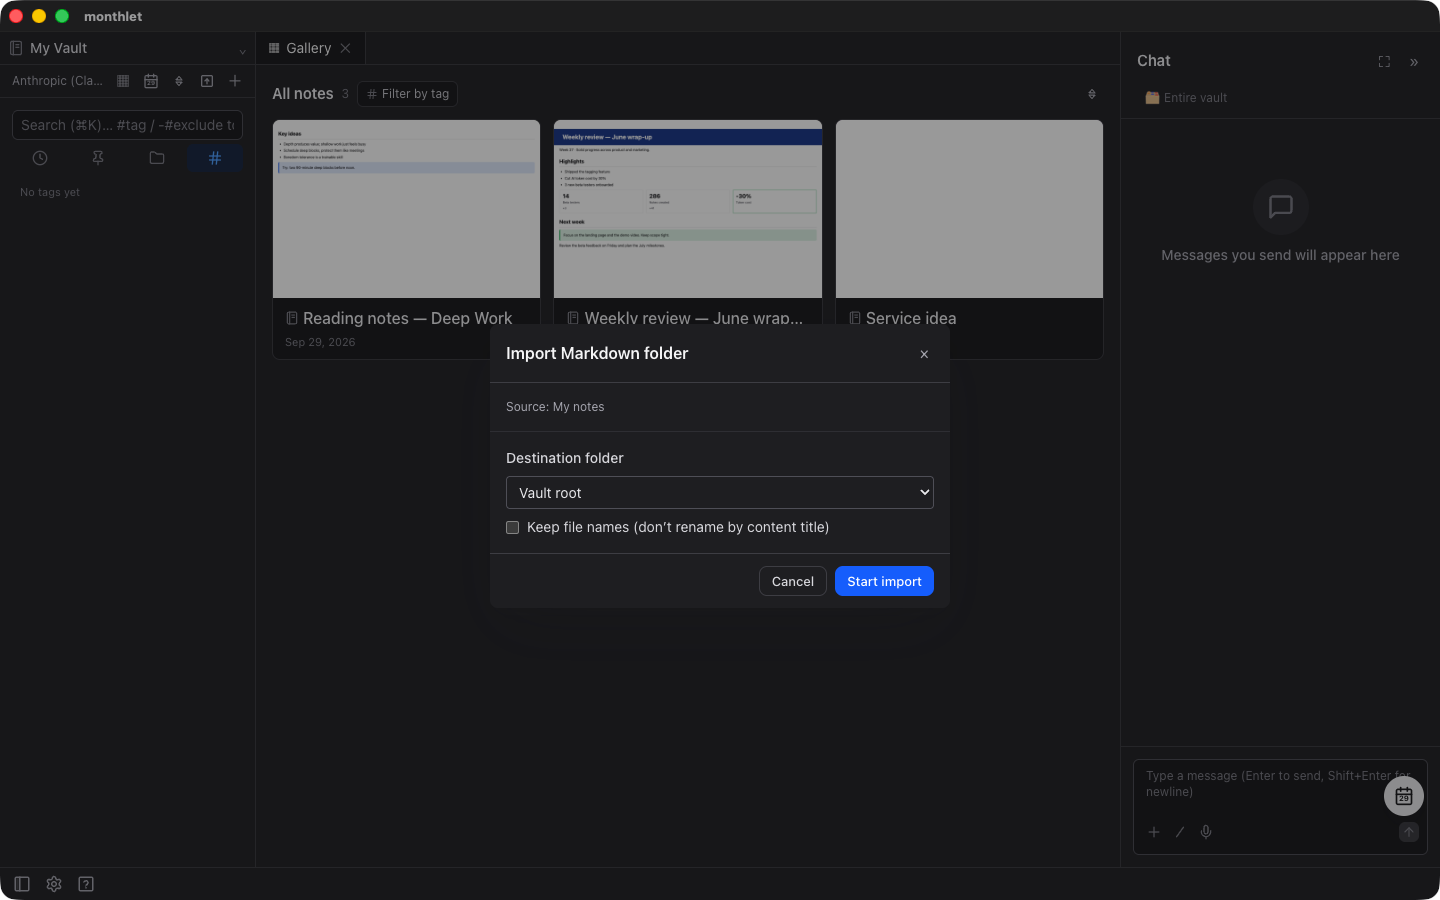Image resolution: width=1440 pixels, height=900 pixels.
Task: Focus the sidebar search field
Action: click(127, 125)
